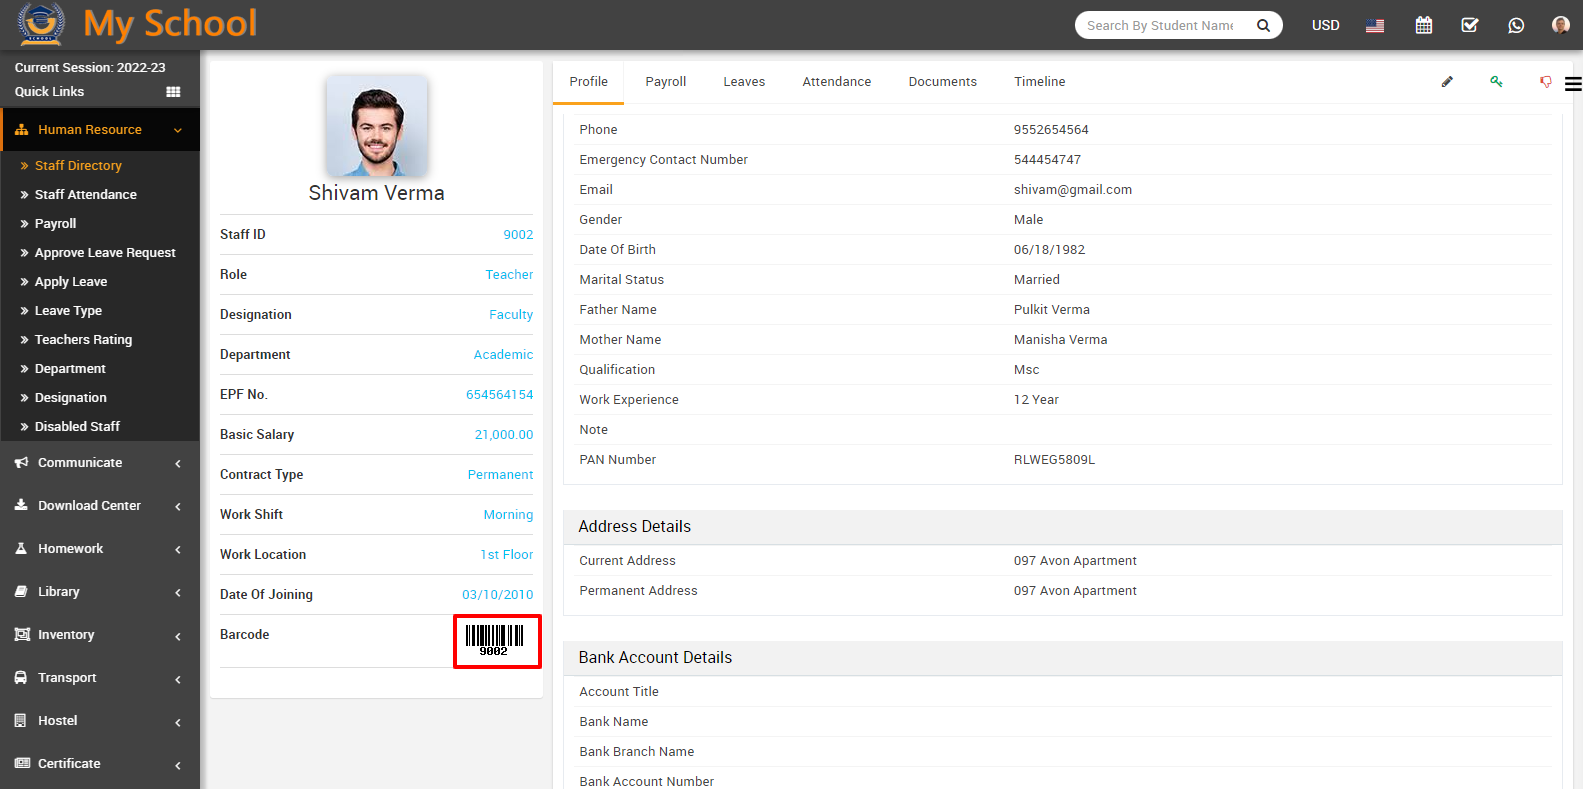Image resolution: width=1583 pixels, height=789 pixels.
Task: Click the search magnifier icon
Action: pyautogui.click(x=1263, y=25)
